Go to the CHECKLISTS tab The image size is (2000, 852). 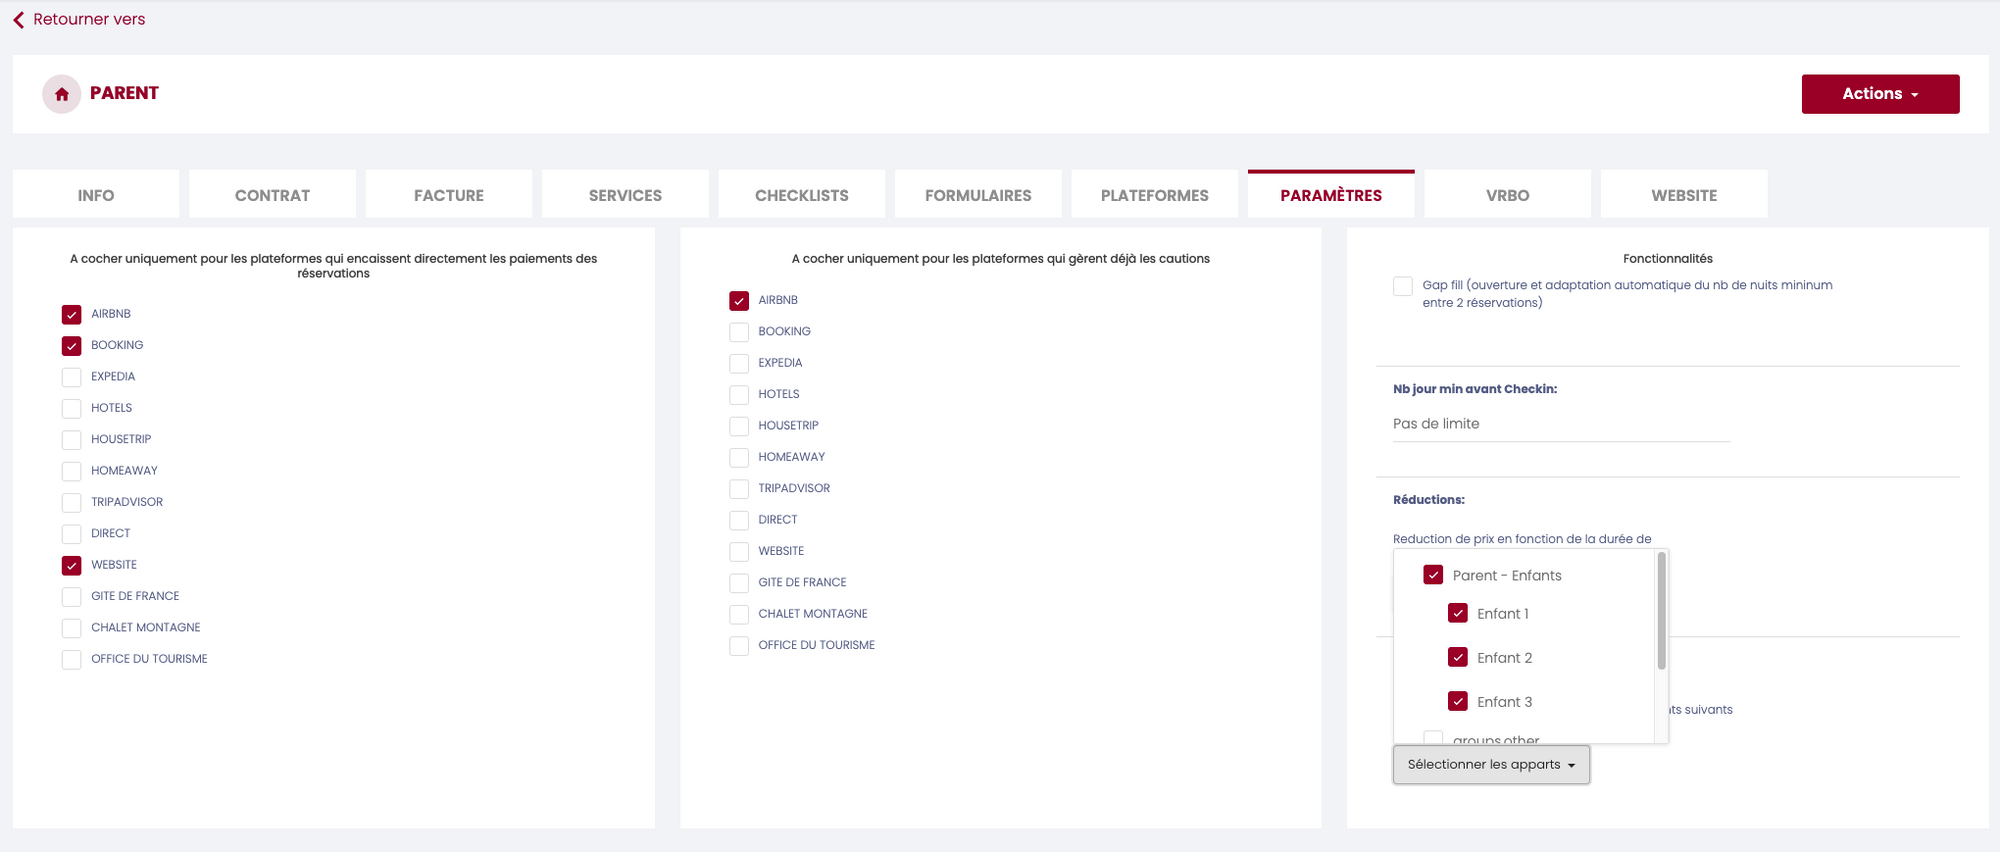click(801, 195)
